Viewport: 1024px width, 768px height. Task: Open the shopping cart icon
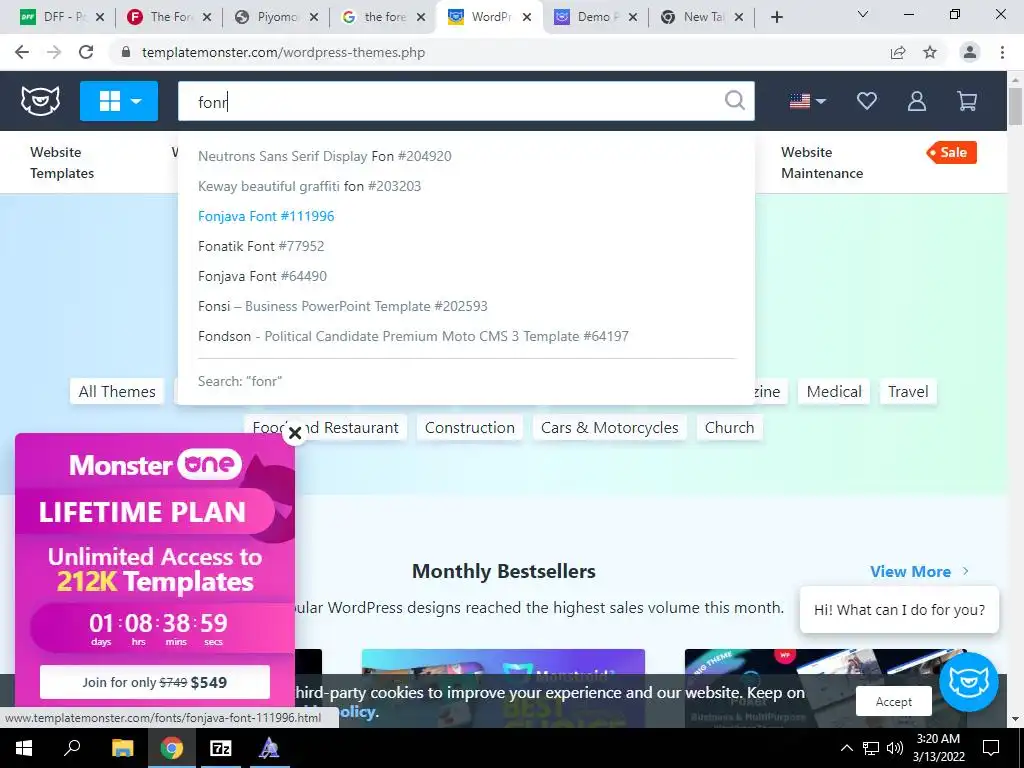[x=967, y=101]
